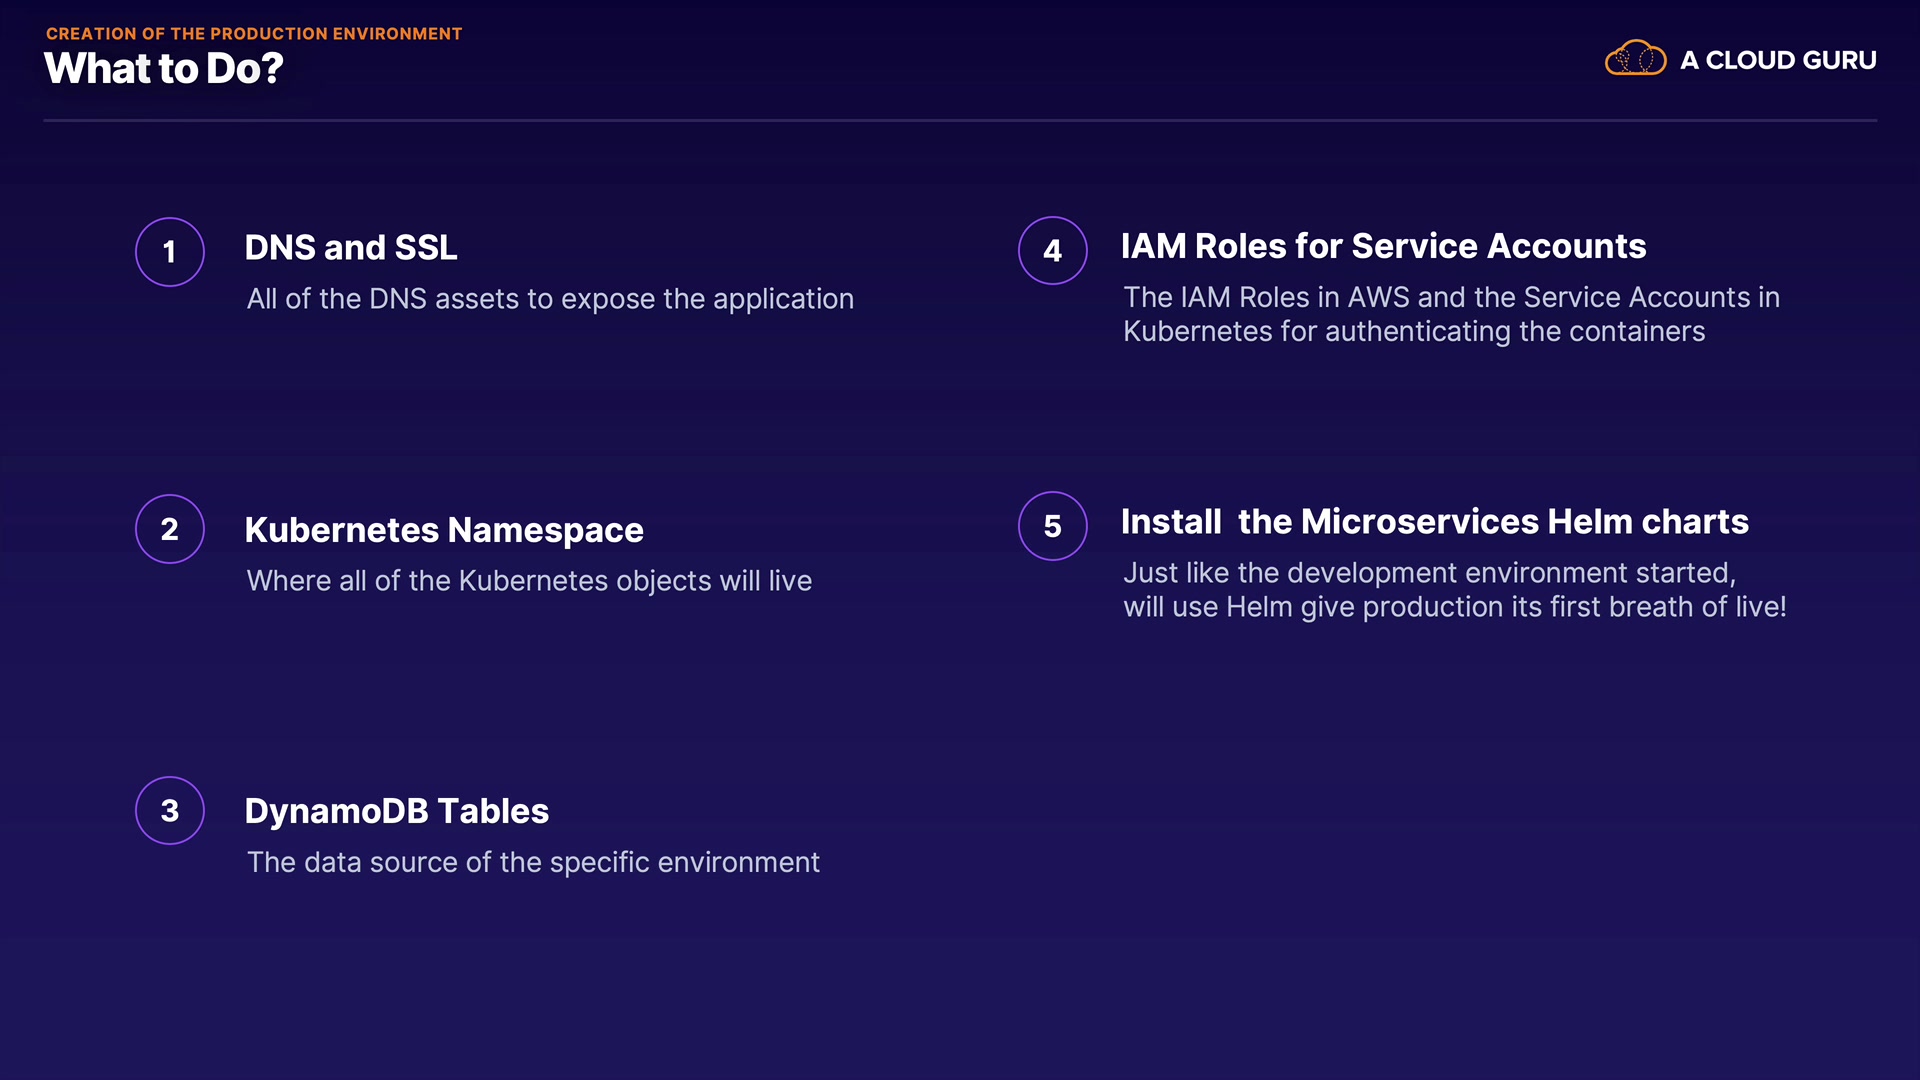Click the numbered circle 5 icon
This screenshot has height=1080, width=1920.
tap(1052, 526)
